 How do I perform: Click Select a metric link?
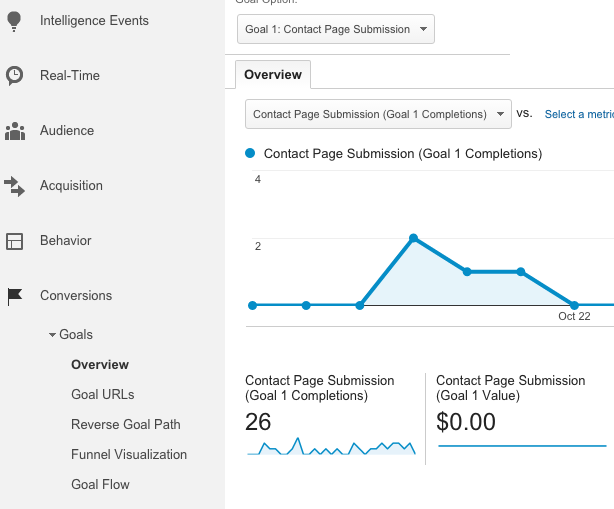point(578,115)
